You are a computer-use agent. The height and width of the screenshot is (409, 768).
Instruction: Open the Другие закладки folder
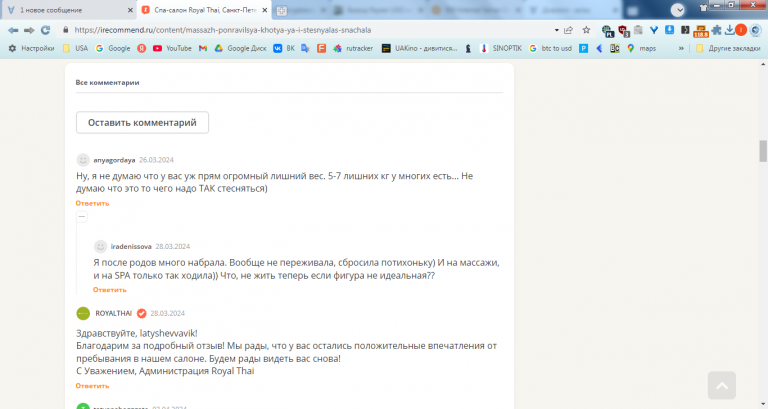pyautogui.click(x=728, y=48)
